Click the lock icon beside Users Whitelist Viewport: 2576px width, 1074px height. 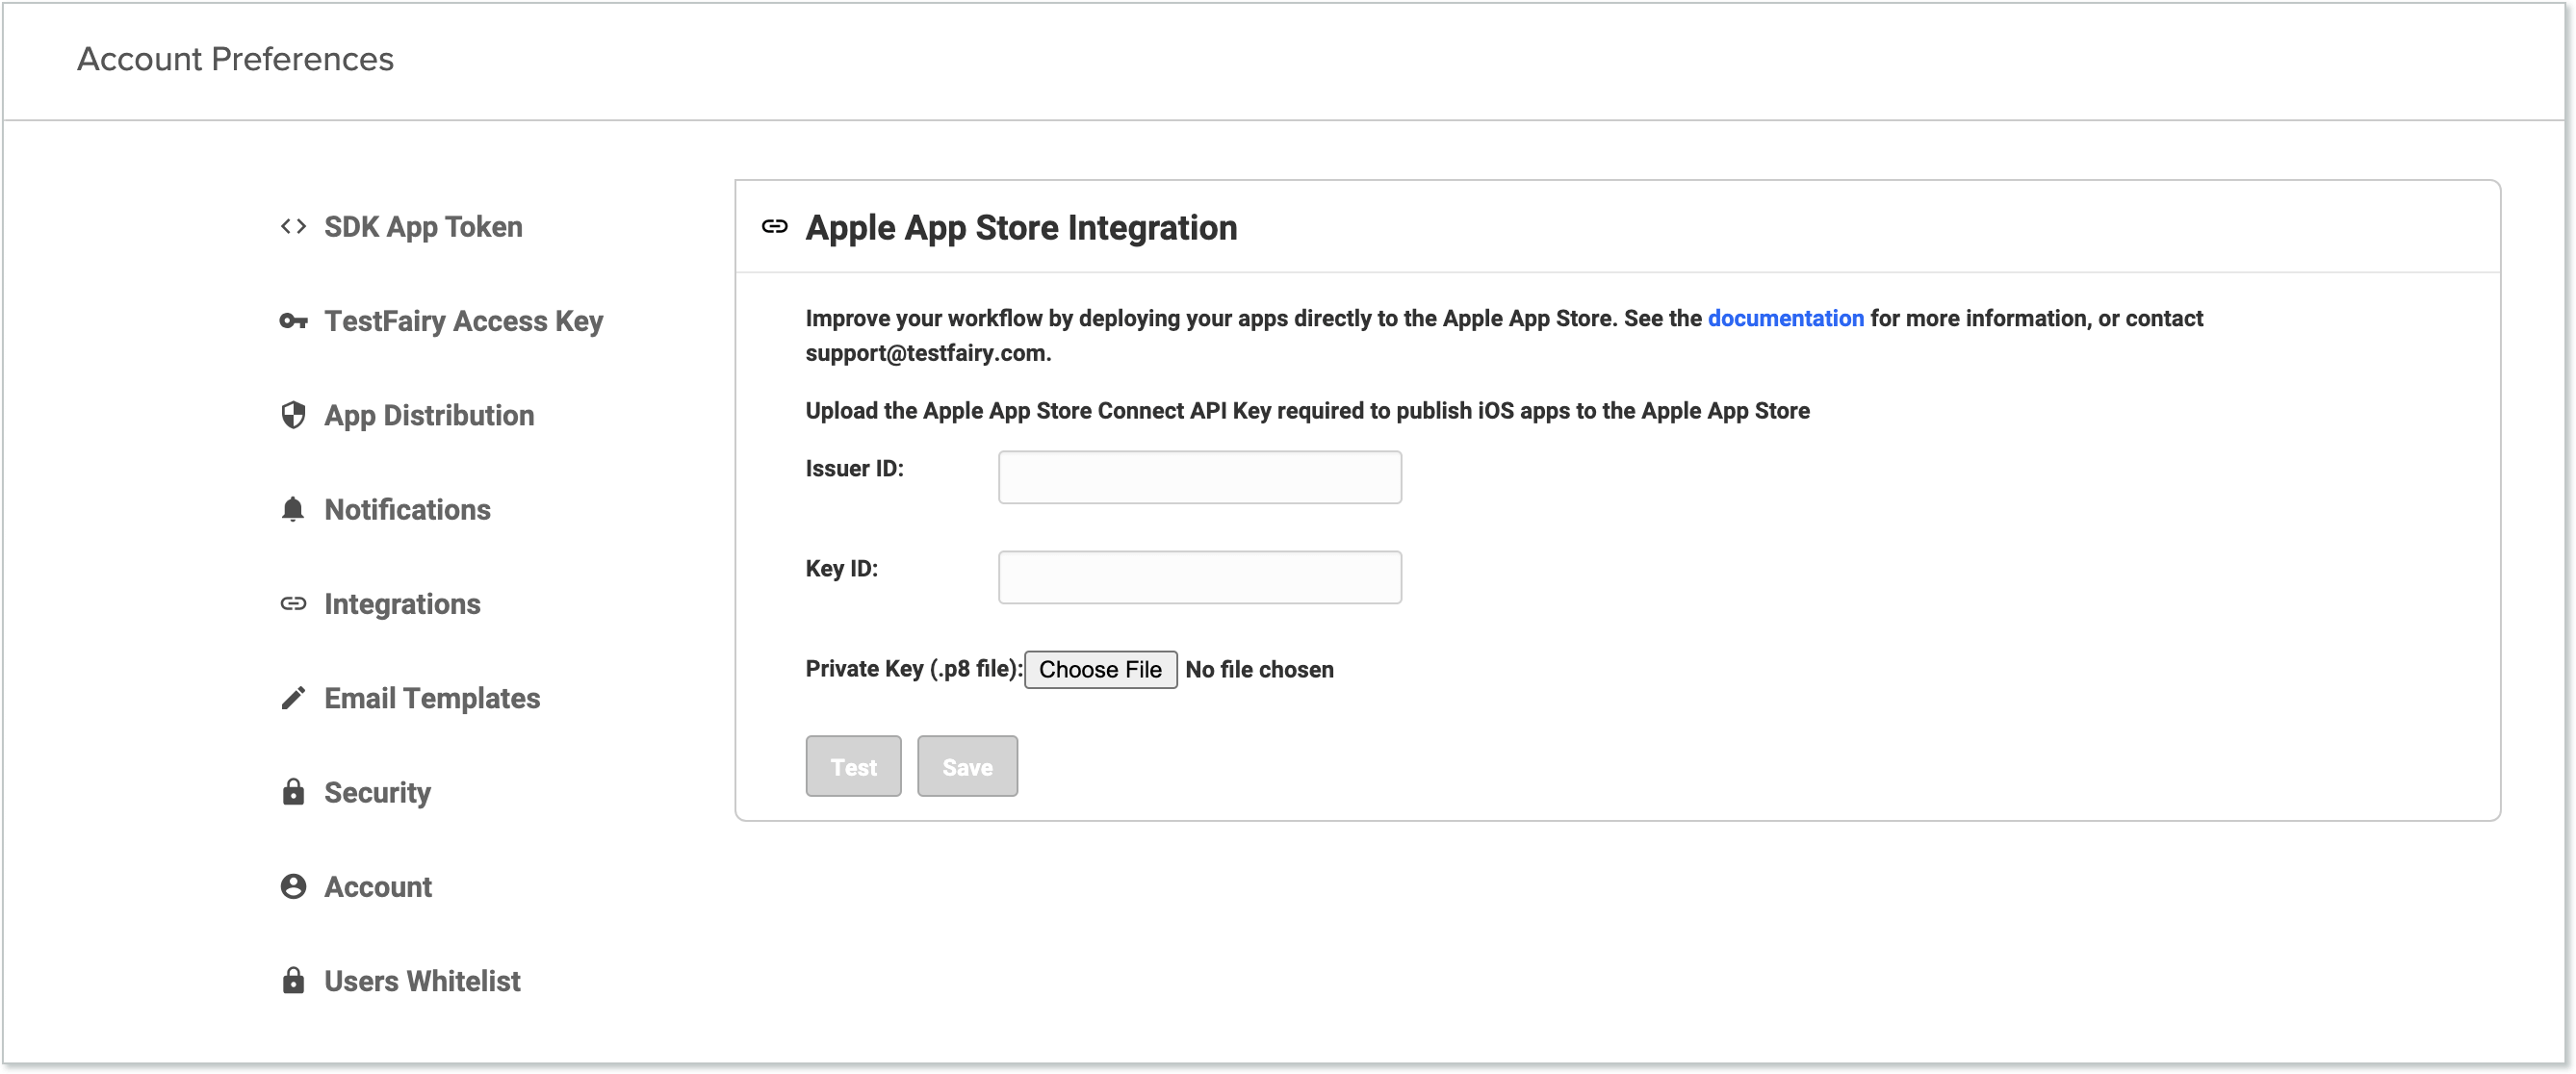293,980
